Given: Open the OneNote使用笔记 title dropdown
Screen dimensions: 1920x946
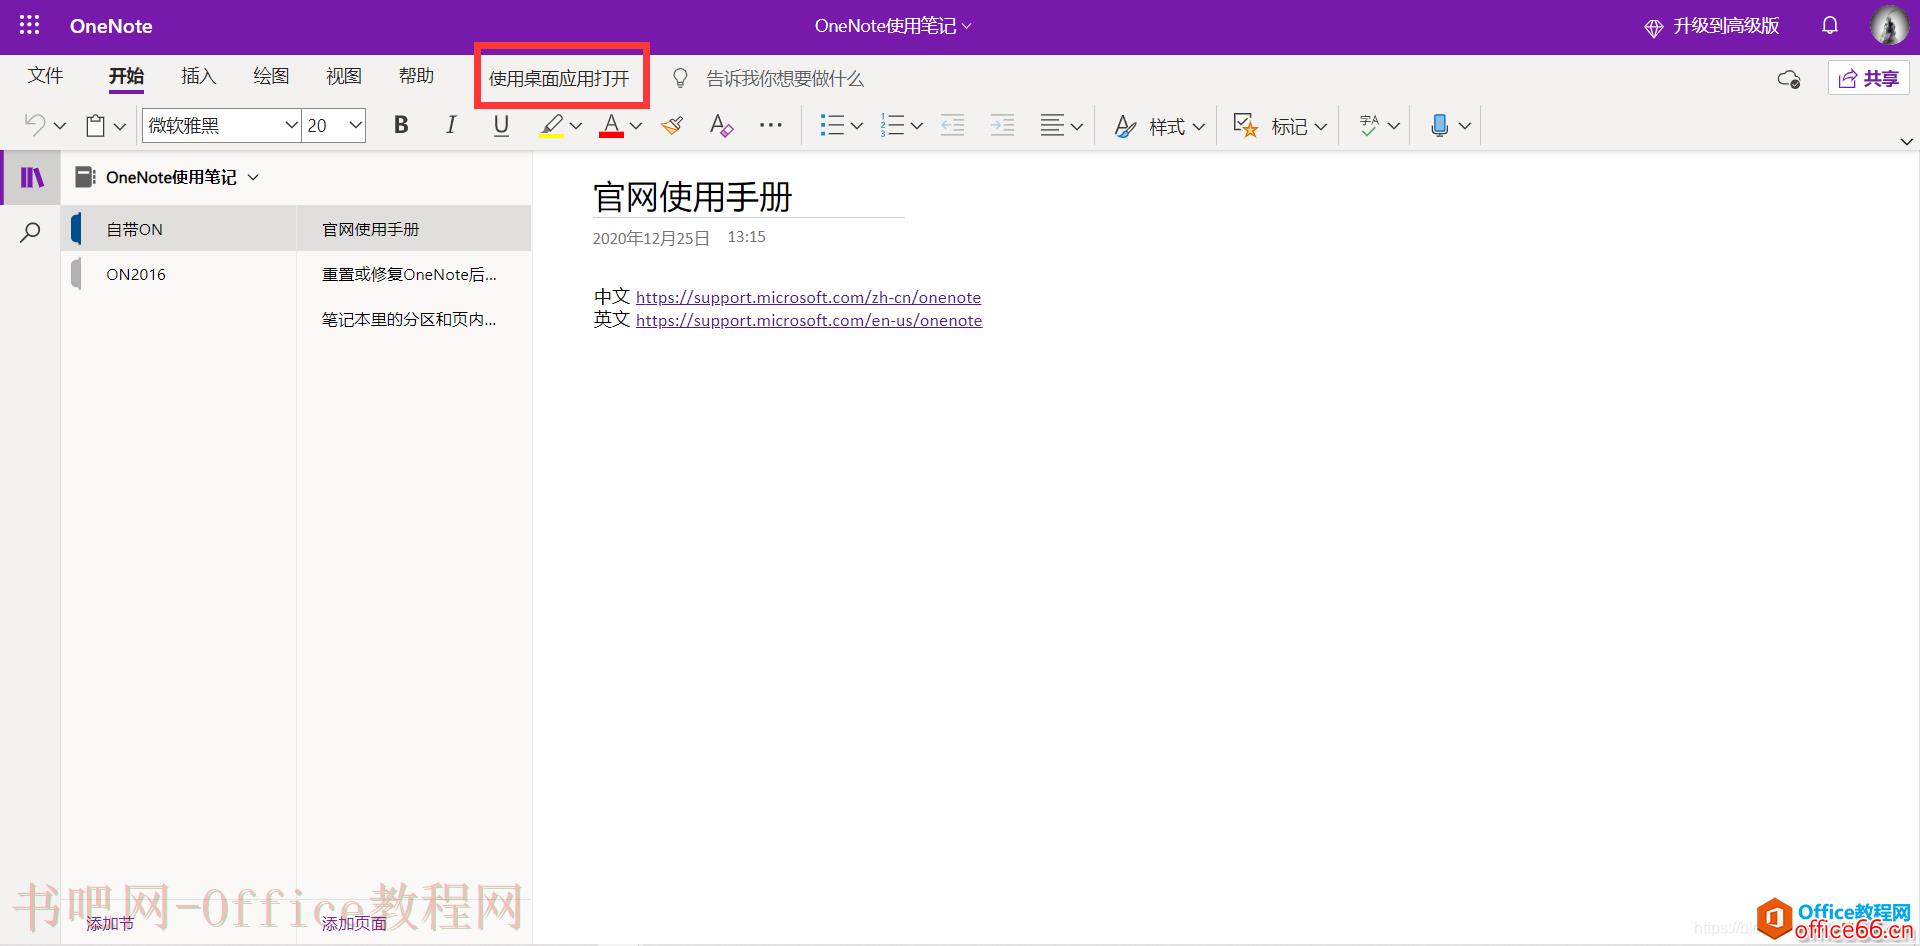Looking at the screenshot, I should [x=893, y=26].
